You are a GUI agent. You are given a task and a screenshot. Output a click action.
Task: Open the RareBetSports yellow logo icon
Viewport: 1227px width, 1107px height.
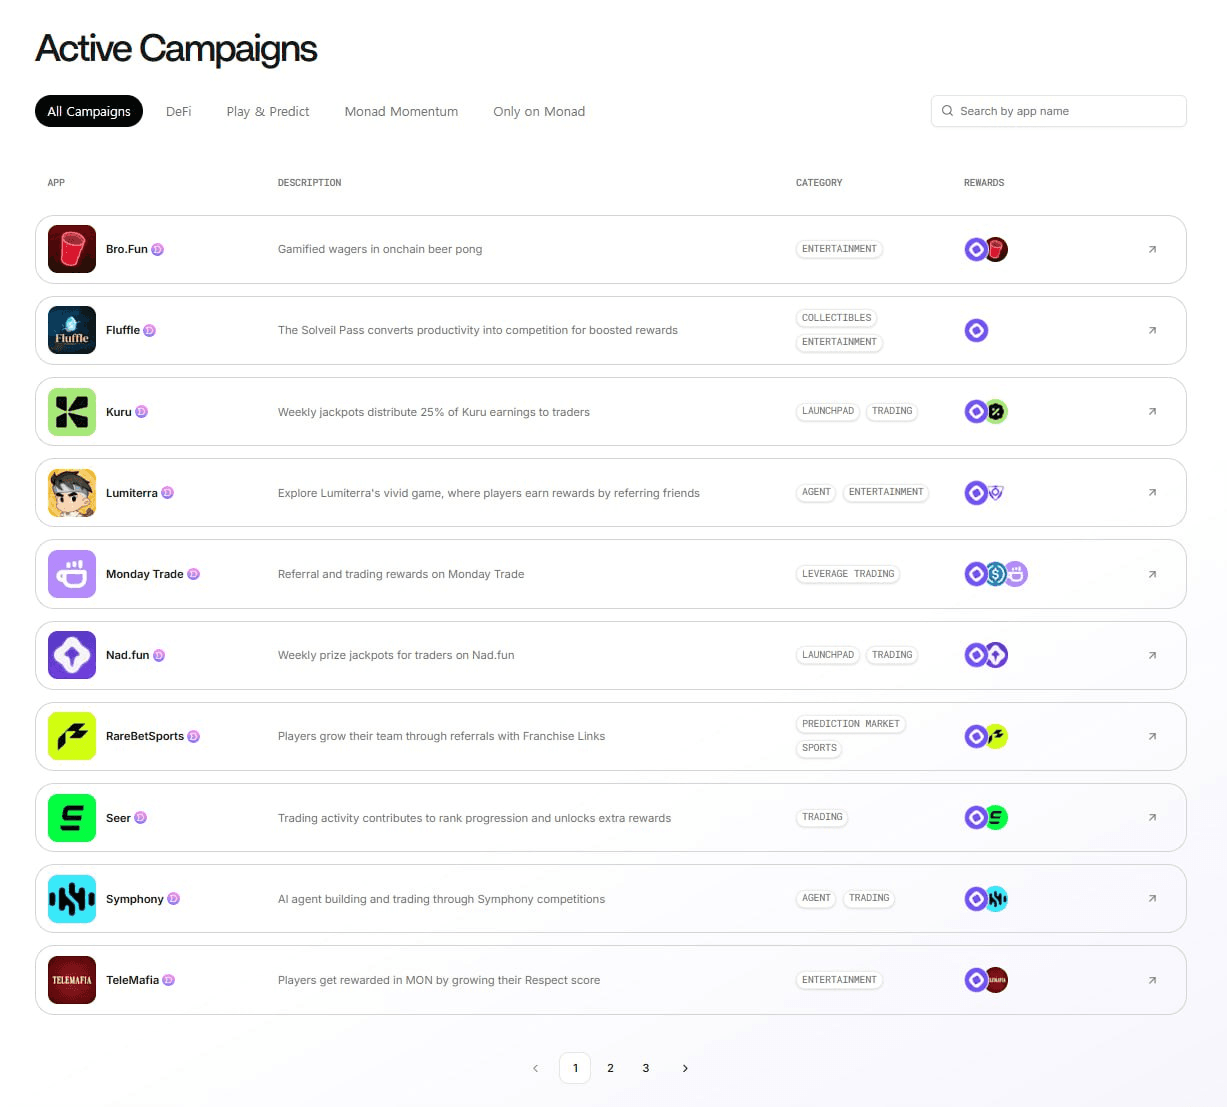72,736
